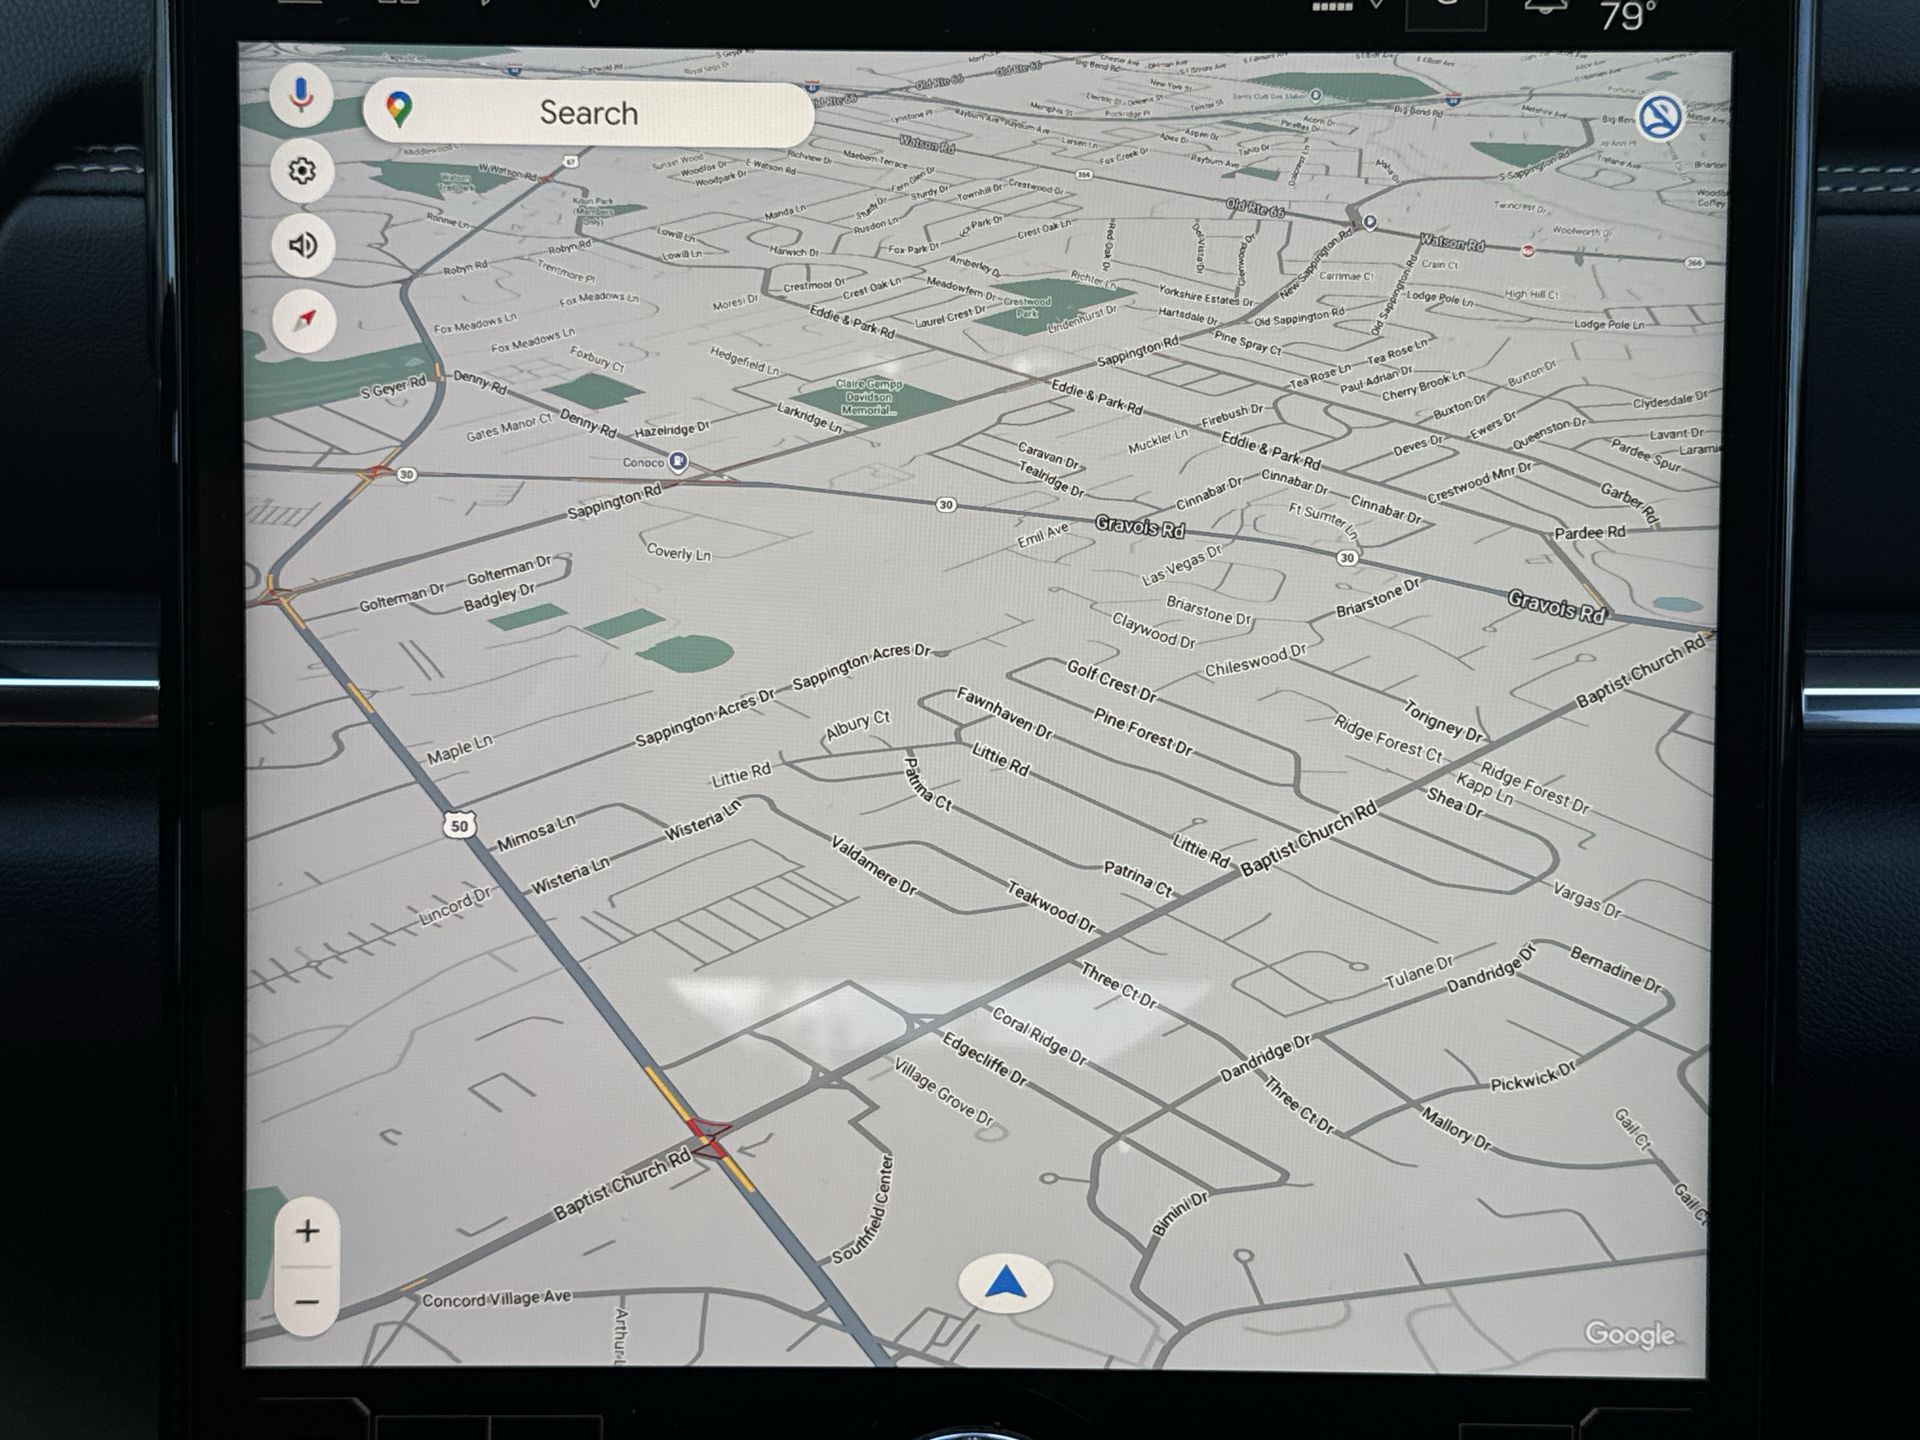The image size is (1920, 1440).
Task: Tap red traffic incident at Baptist Church Rd
Action: point(709,1139)
